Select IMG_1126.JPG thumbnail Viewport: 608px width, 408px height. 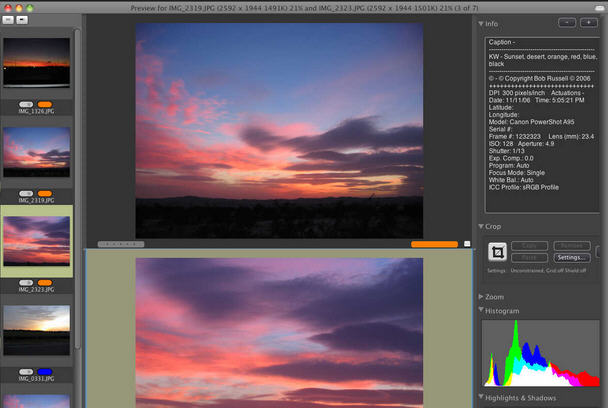click(x=36, y=62)
